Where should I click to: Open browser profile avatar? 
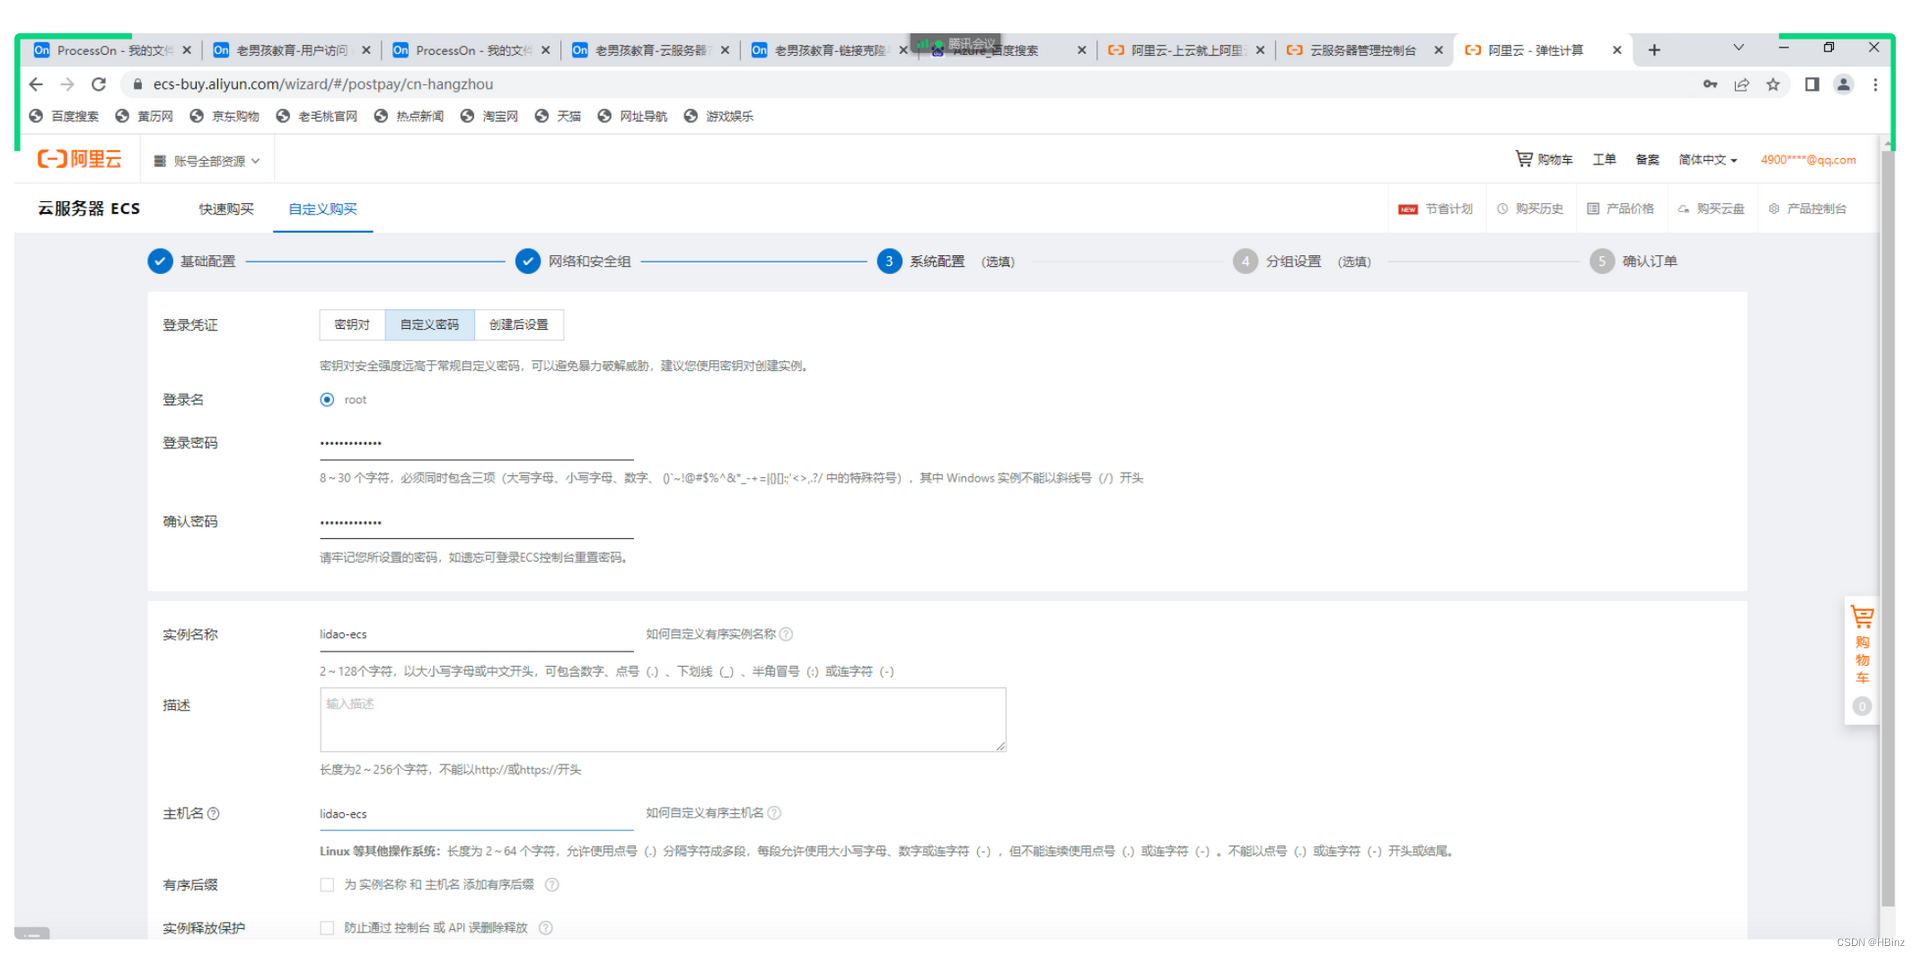pyautogui.click(x=1843, y=84)
